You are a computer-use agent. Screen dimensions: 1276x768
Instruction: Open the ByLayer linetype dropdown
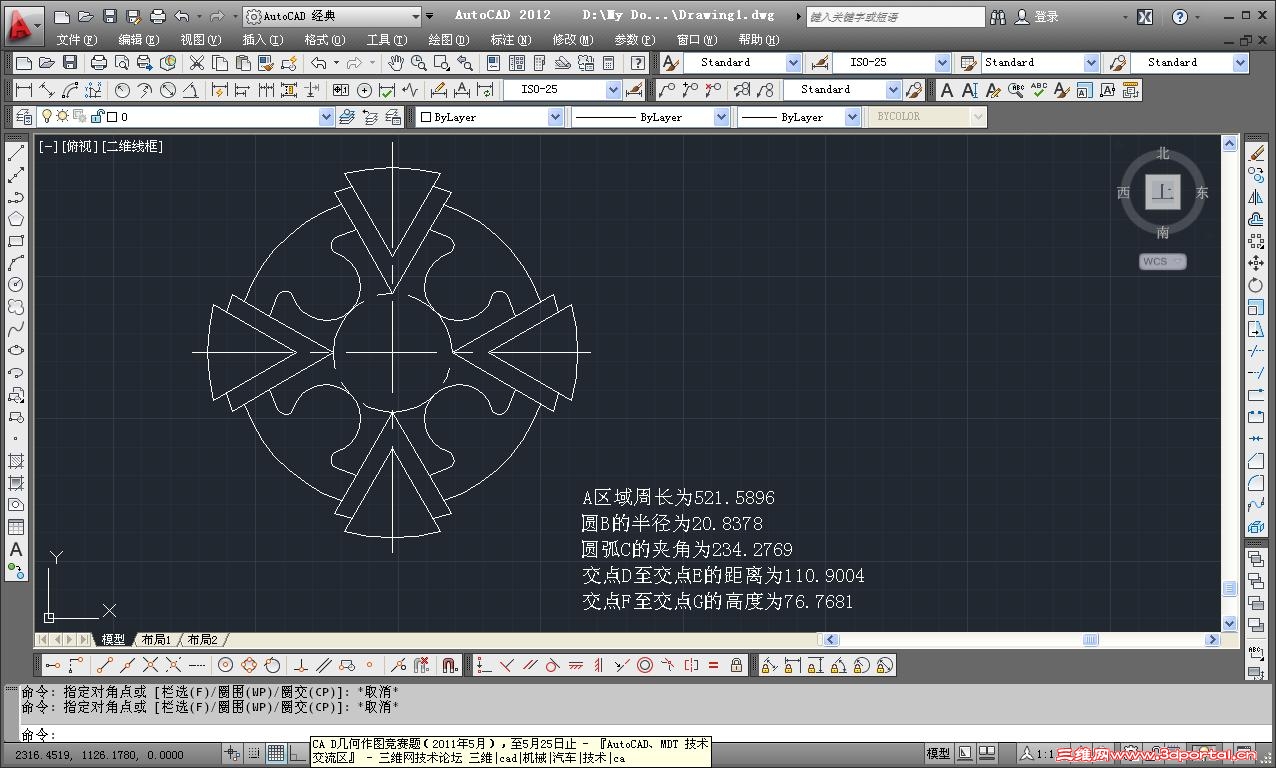coord(721,117)
